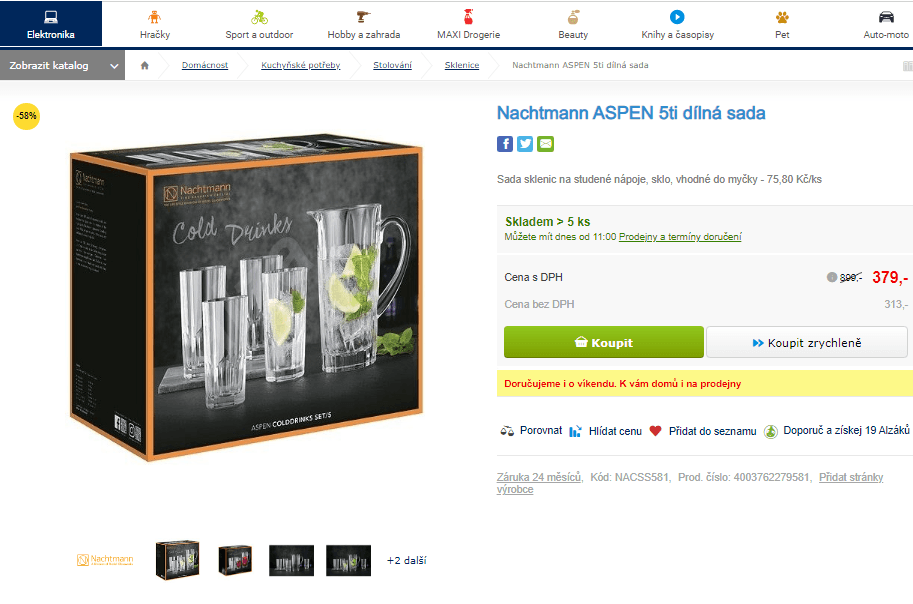This screenshot has height=604, width=913.
Task: Share product via Twitter icon
Action: click(525, 144)
